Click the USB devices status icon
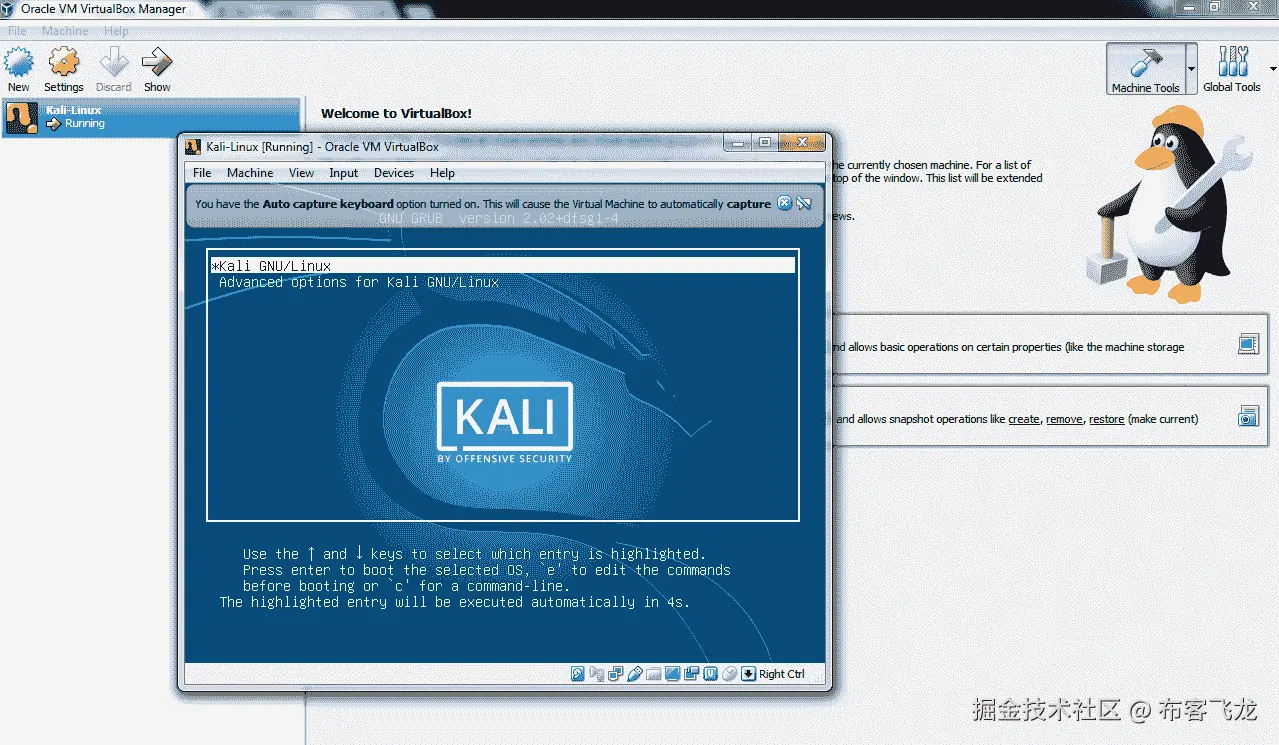 coord(635,674)
